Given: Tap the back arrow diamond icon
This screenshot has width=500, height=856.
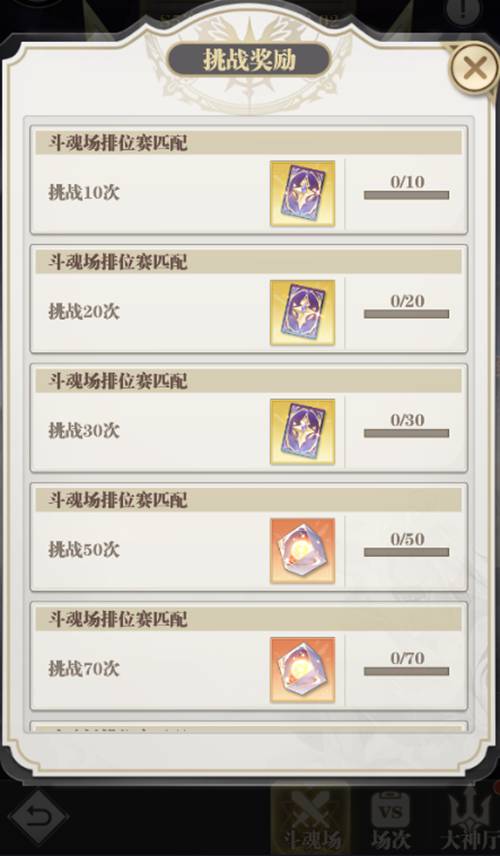Looking at the screenshot, I should pos(39,817).
